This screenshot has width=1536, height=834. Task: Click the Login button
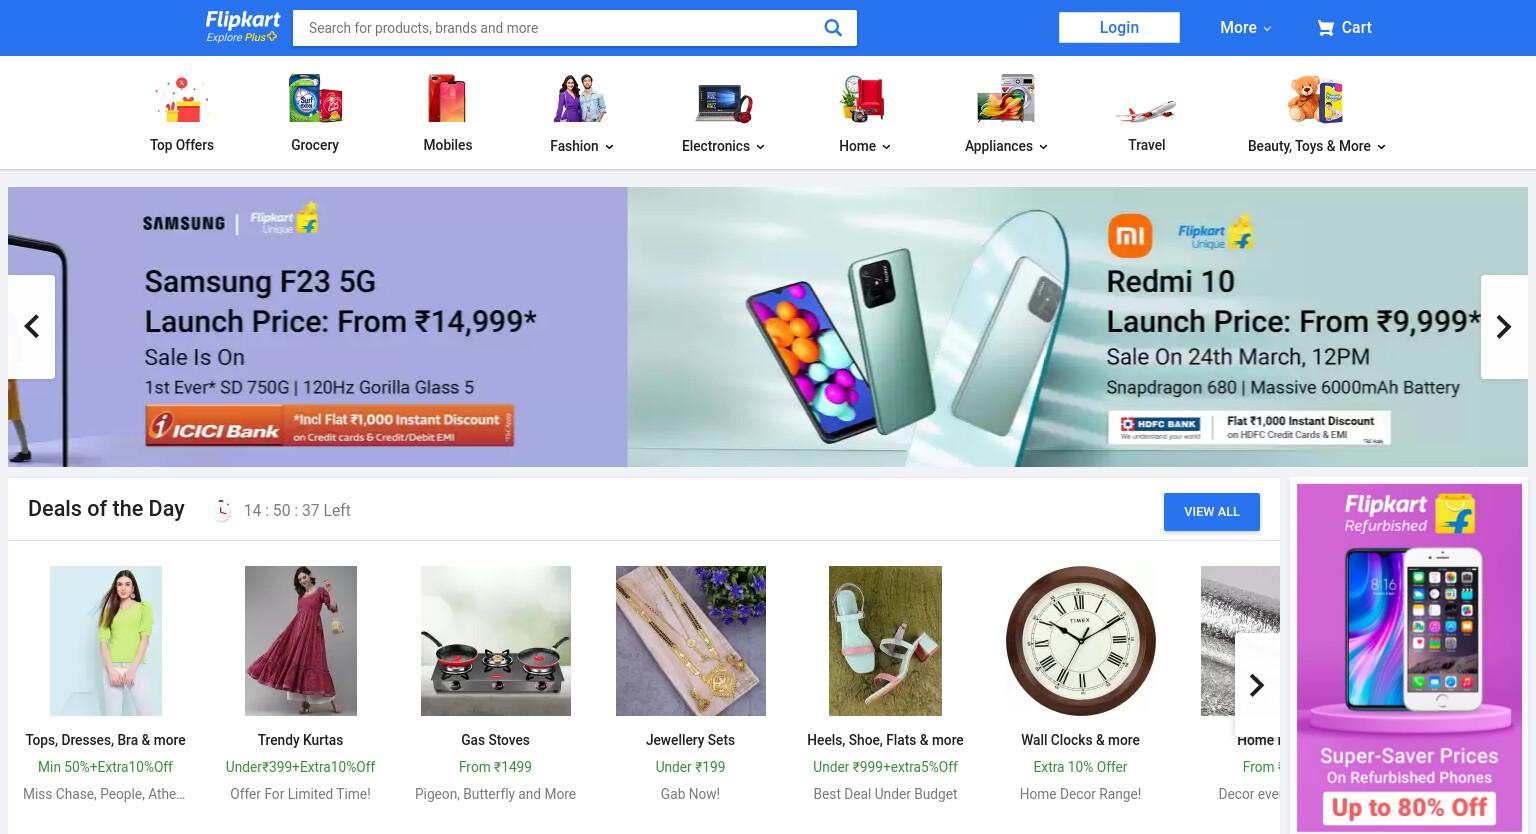point(1119,27)
